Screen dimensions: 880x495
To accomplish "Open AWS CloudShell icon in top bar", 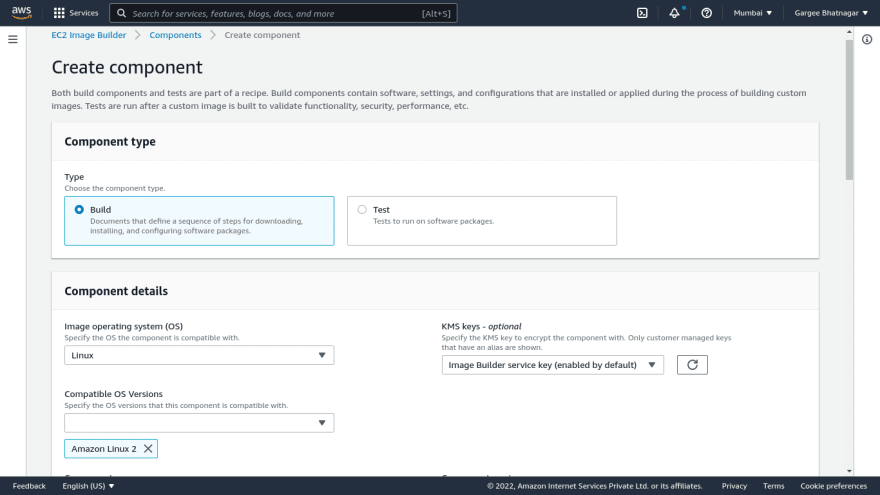I will click(642, 13).
